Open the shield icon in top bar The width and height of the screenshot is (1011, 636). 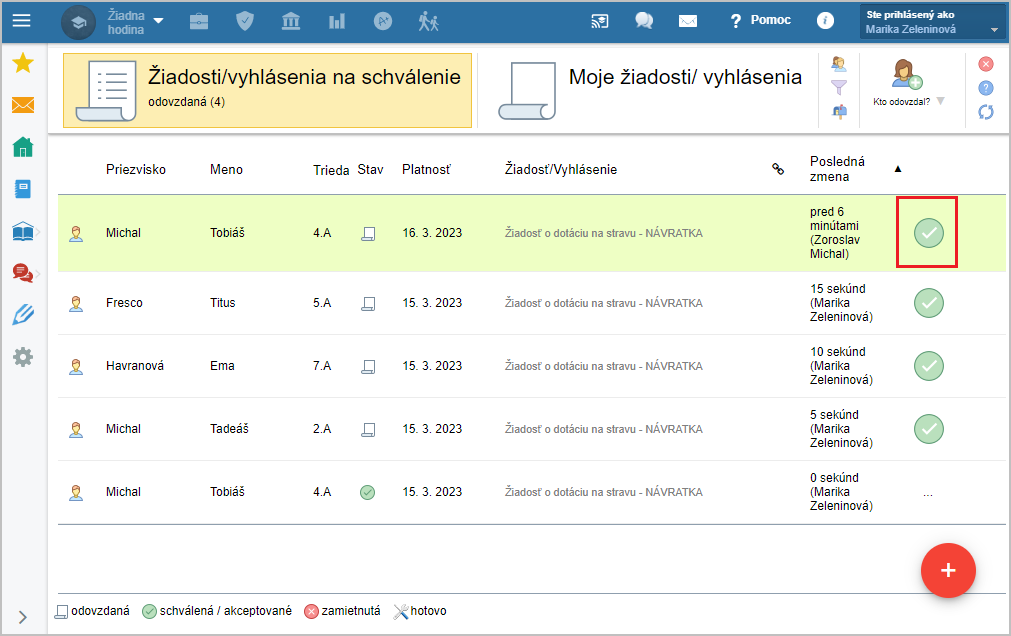tap(244, 21)
